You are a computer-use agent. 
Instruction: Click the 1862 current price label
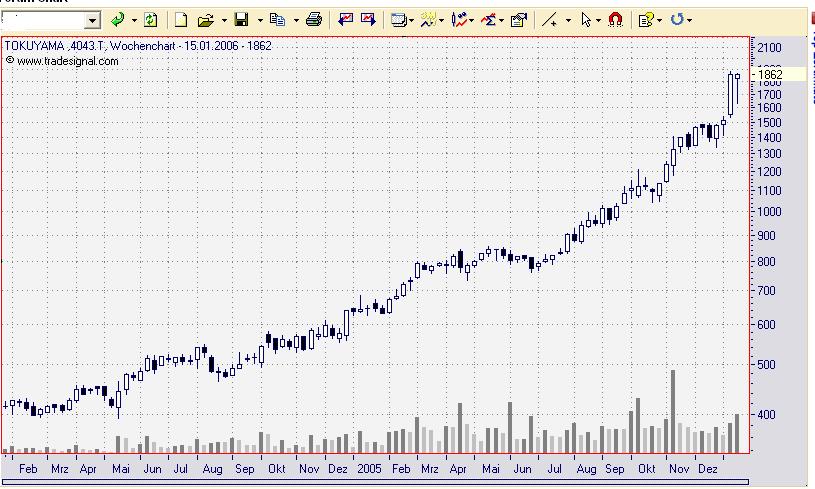[770, 74]
